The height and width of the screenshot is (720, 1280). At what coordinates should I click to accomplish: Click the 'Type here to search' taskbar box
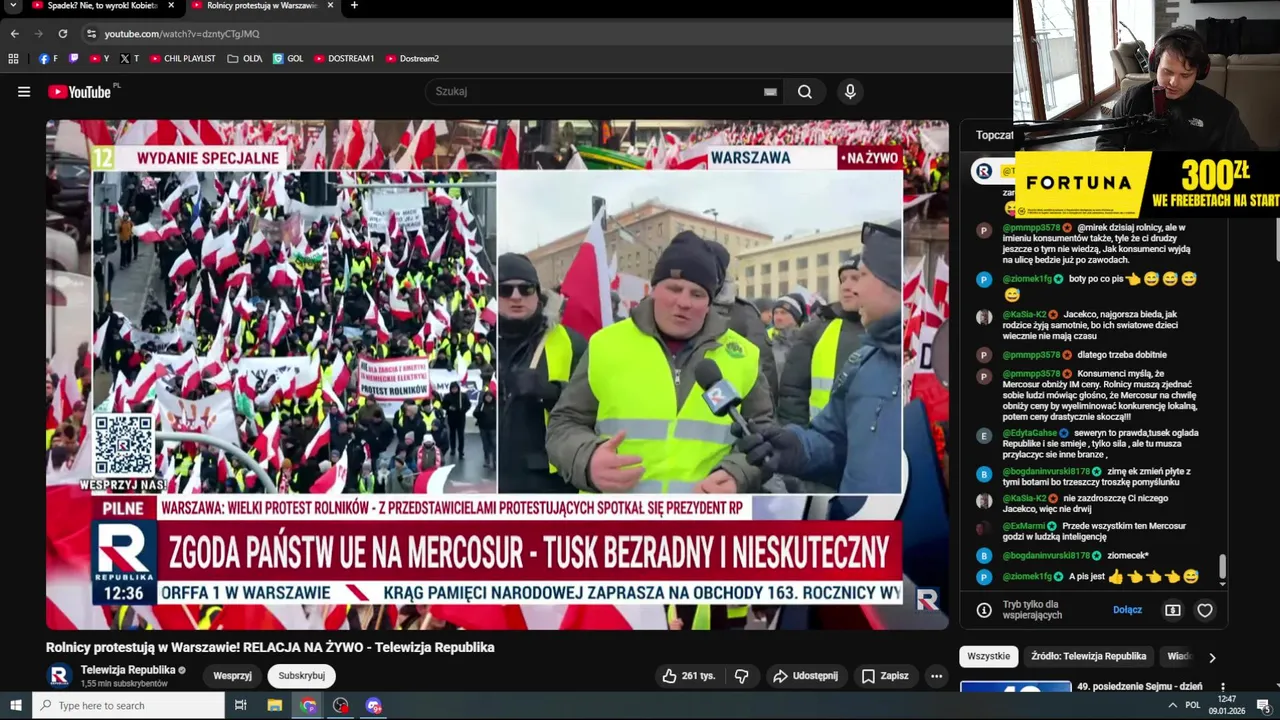(x=128, y=706)
